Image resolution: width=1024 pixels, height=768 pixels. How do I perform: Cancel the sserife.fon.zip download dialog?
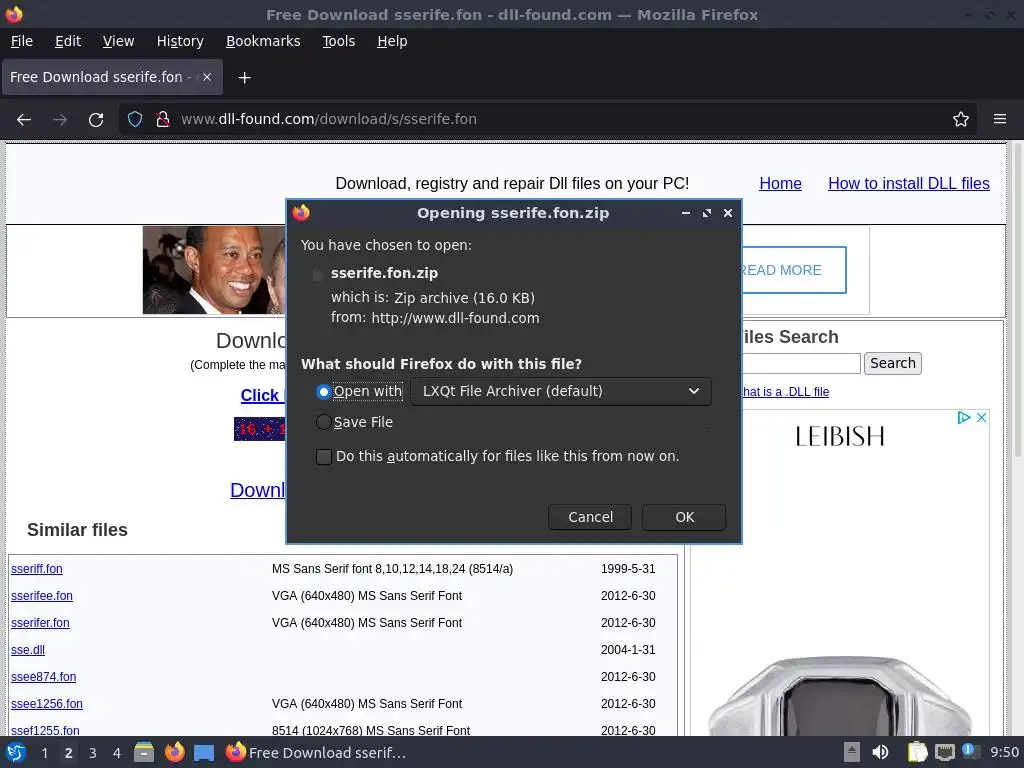click(590, 517)
